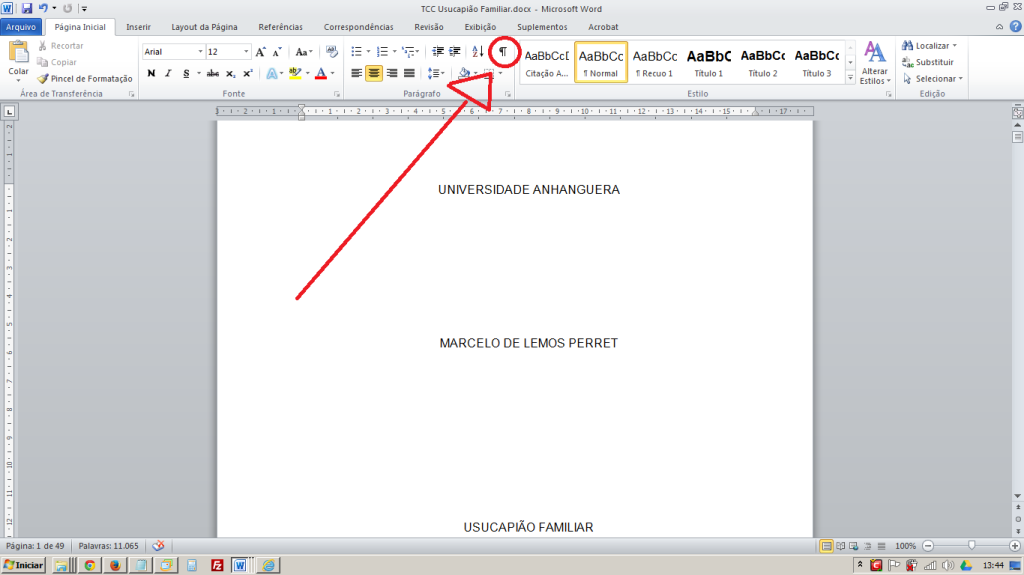Apply paragraph shading with paint bucket

pyautogui.click(x=464, y=73)
